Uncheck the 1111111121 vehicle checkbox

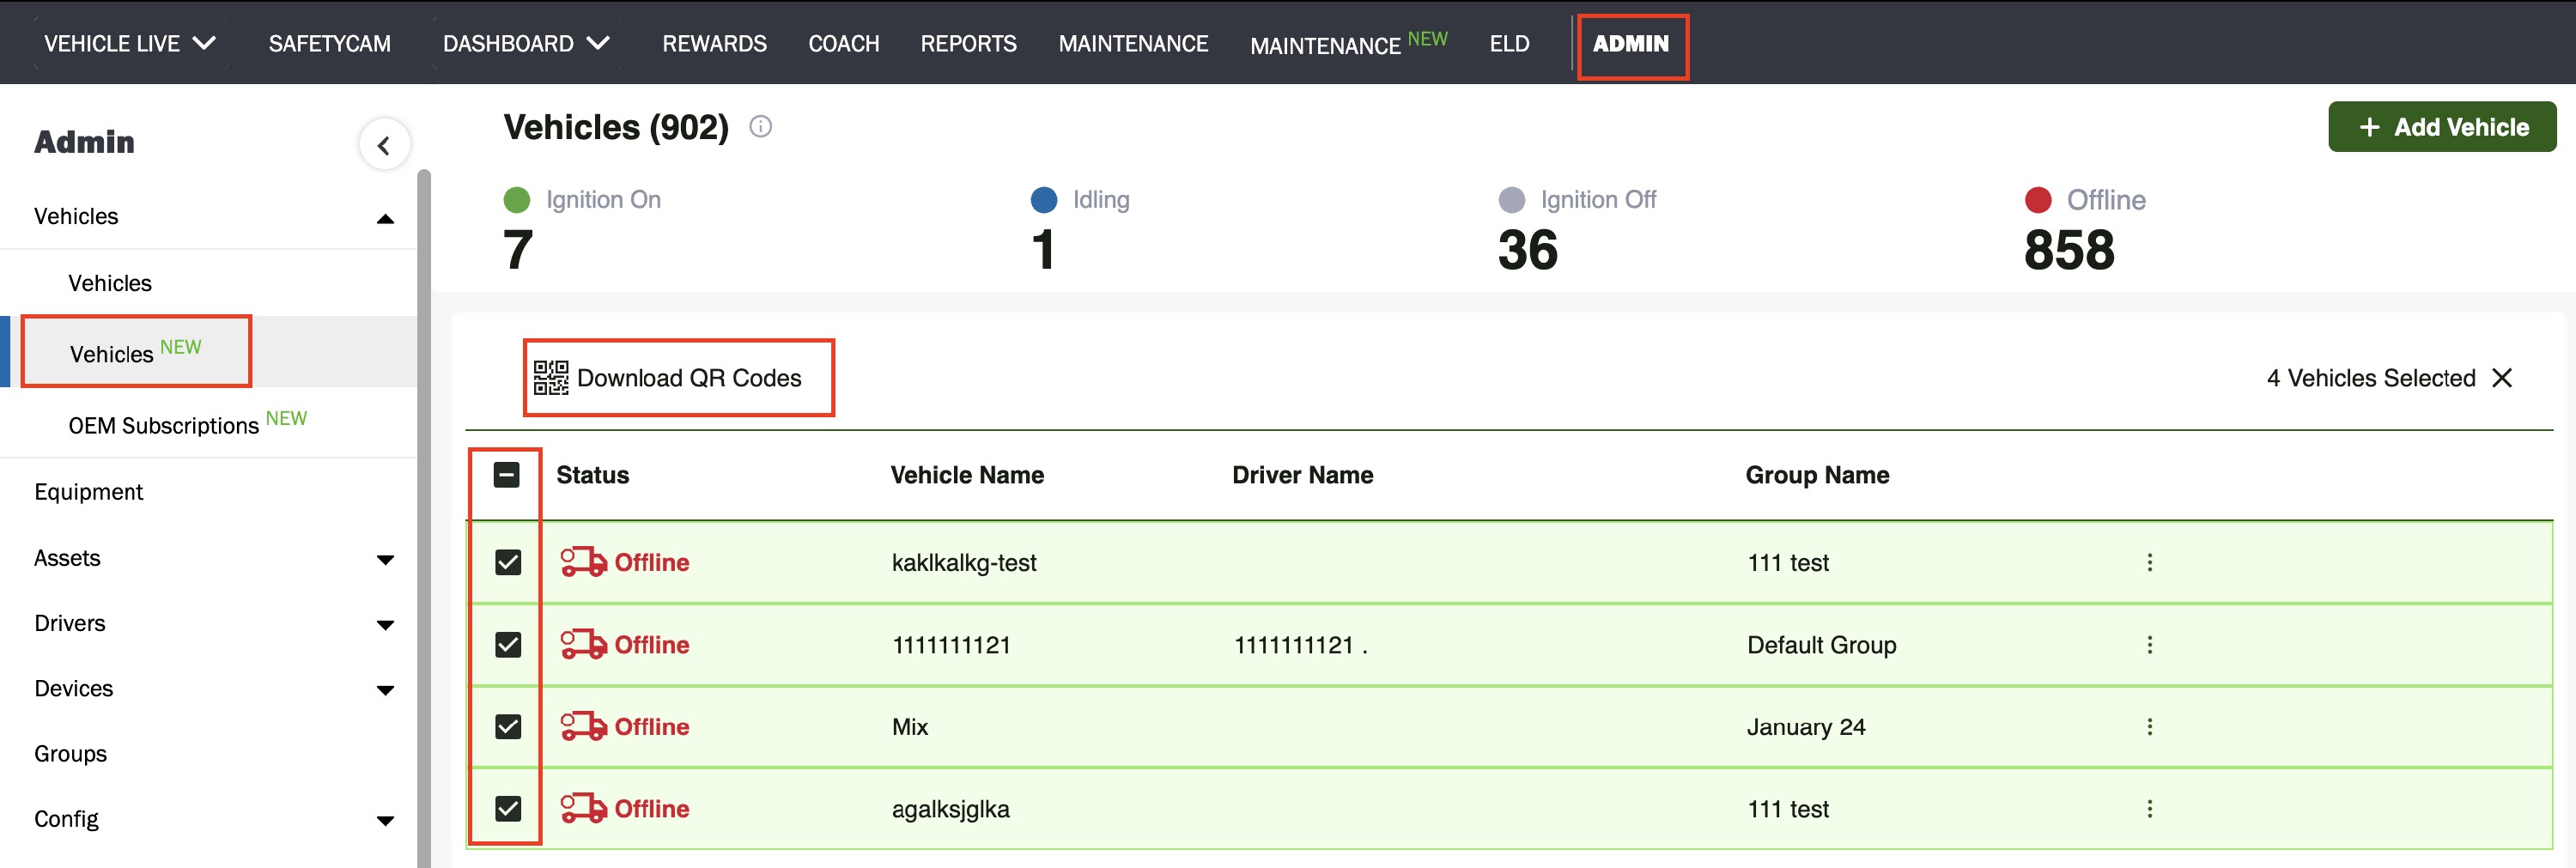[508, 645]
